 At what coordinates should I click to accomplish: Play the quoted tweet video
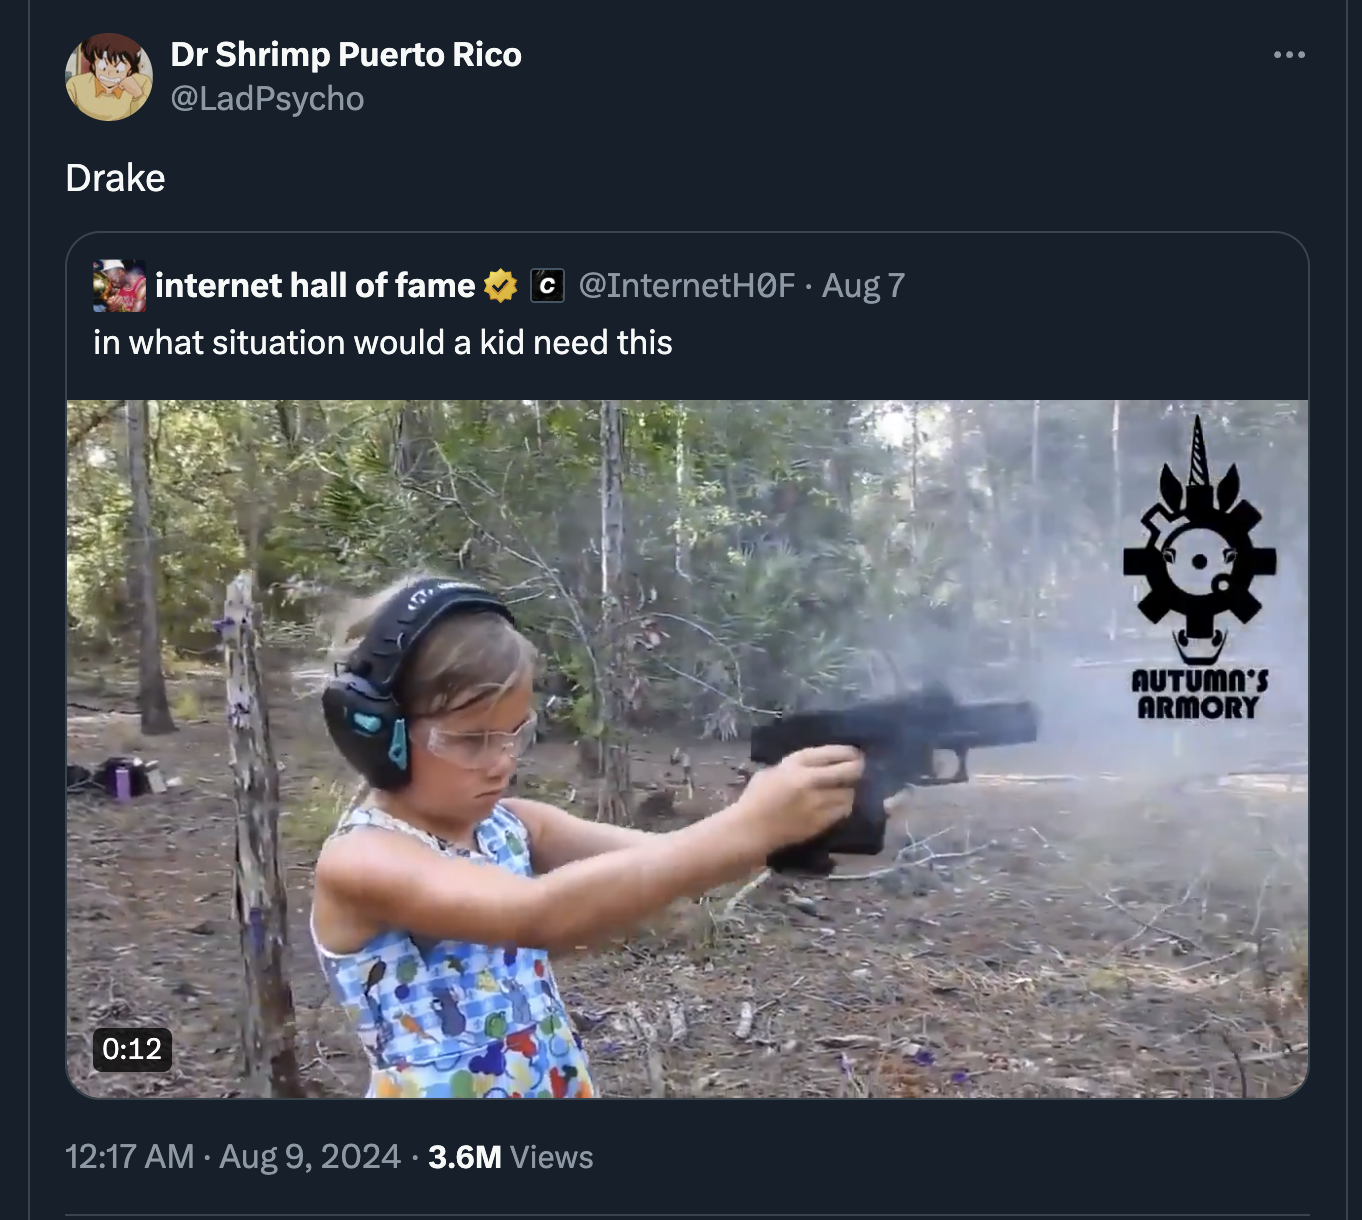coord(687,748)
